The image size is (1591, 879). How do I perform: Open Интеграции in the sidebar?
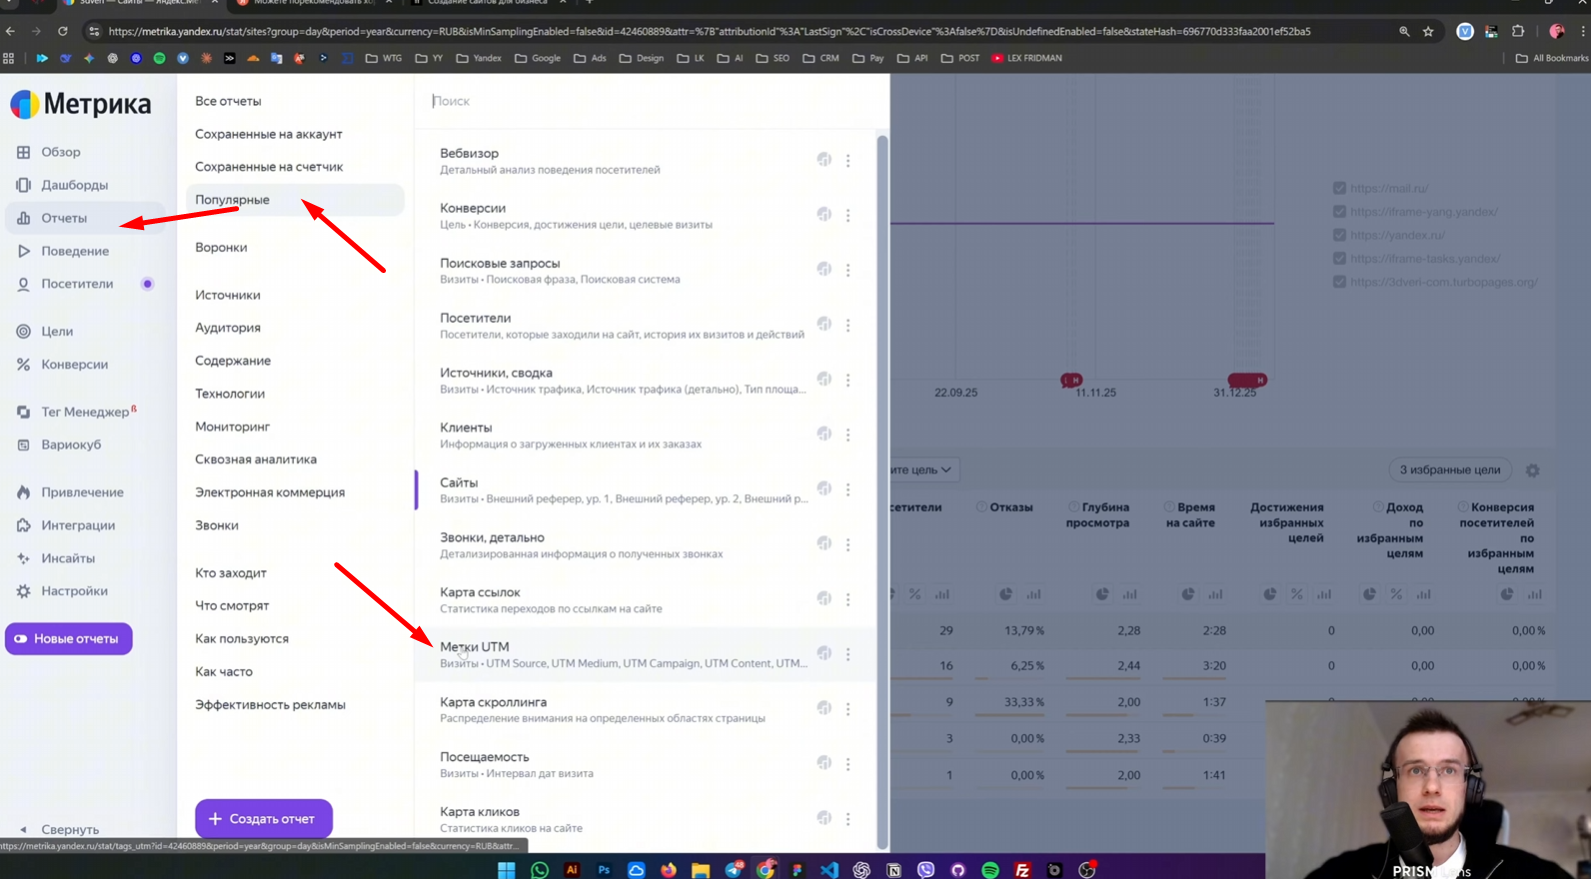click(x=78, y=525)
